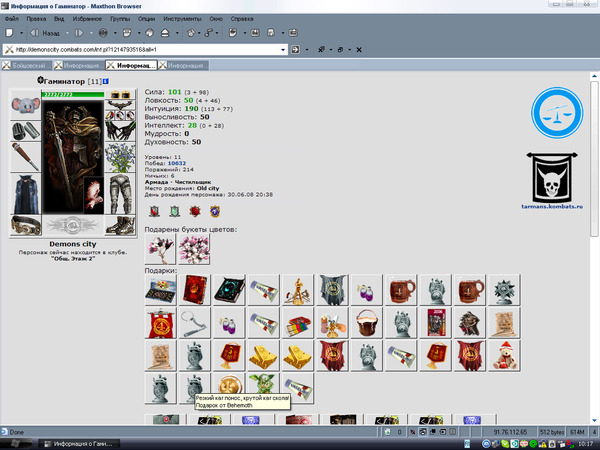Click the steel leg armor slot
This screenshot has width=600, height=450.
[x=120, y=194]
